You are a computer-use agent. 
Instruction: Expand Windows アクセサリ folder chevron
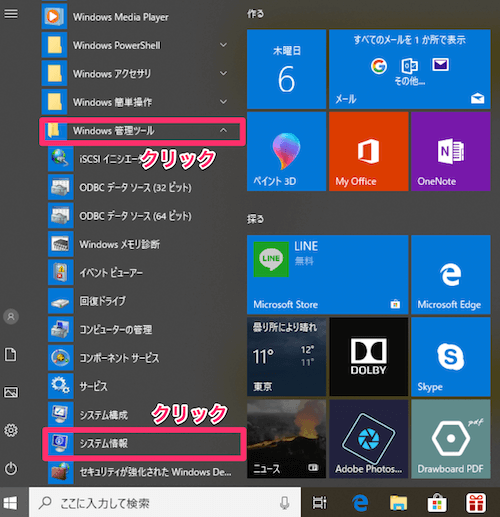pos(223,73)
